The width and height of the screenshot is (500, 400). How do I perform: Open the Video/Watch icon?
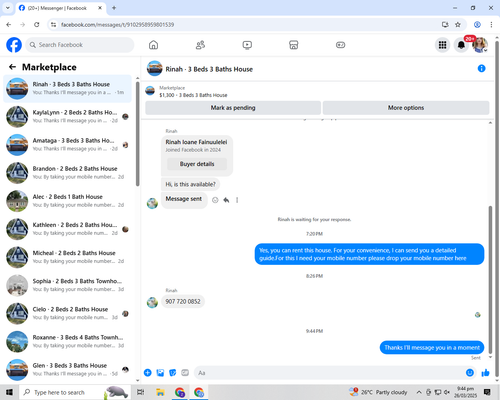[247, 45]
